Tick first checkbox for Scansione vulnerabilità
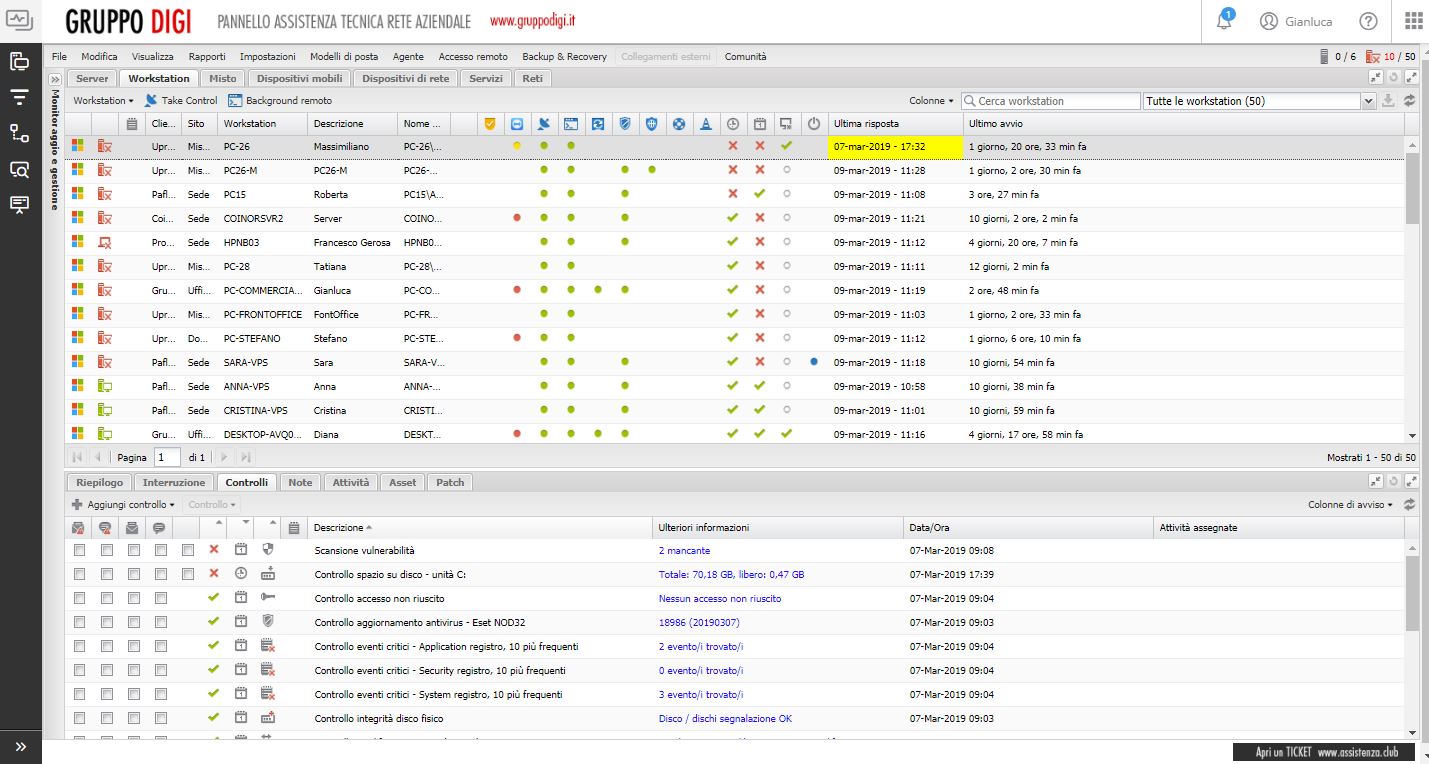This screenshot has height=764, width=1429. [80, 550]
